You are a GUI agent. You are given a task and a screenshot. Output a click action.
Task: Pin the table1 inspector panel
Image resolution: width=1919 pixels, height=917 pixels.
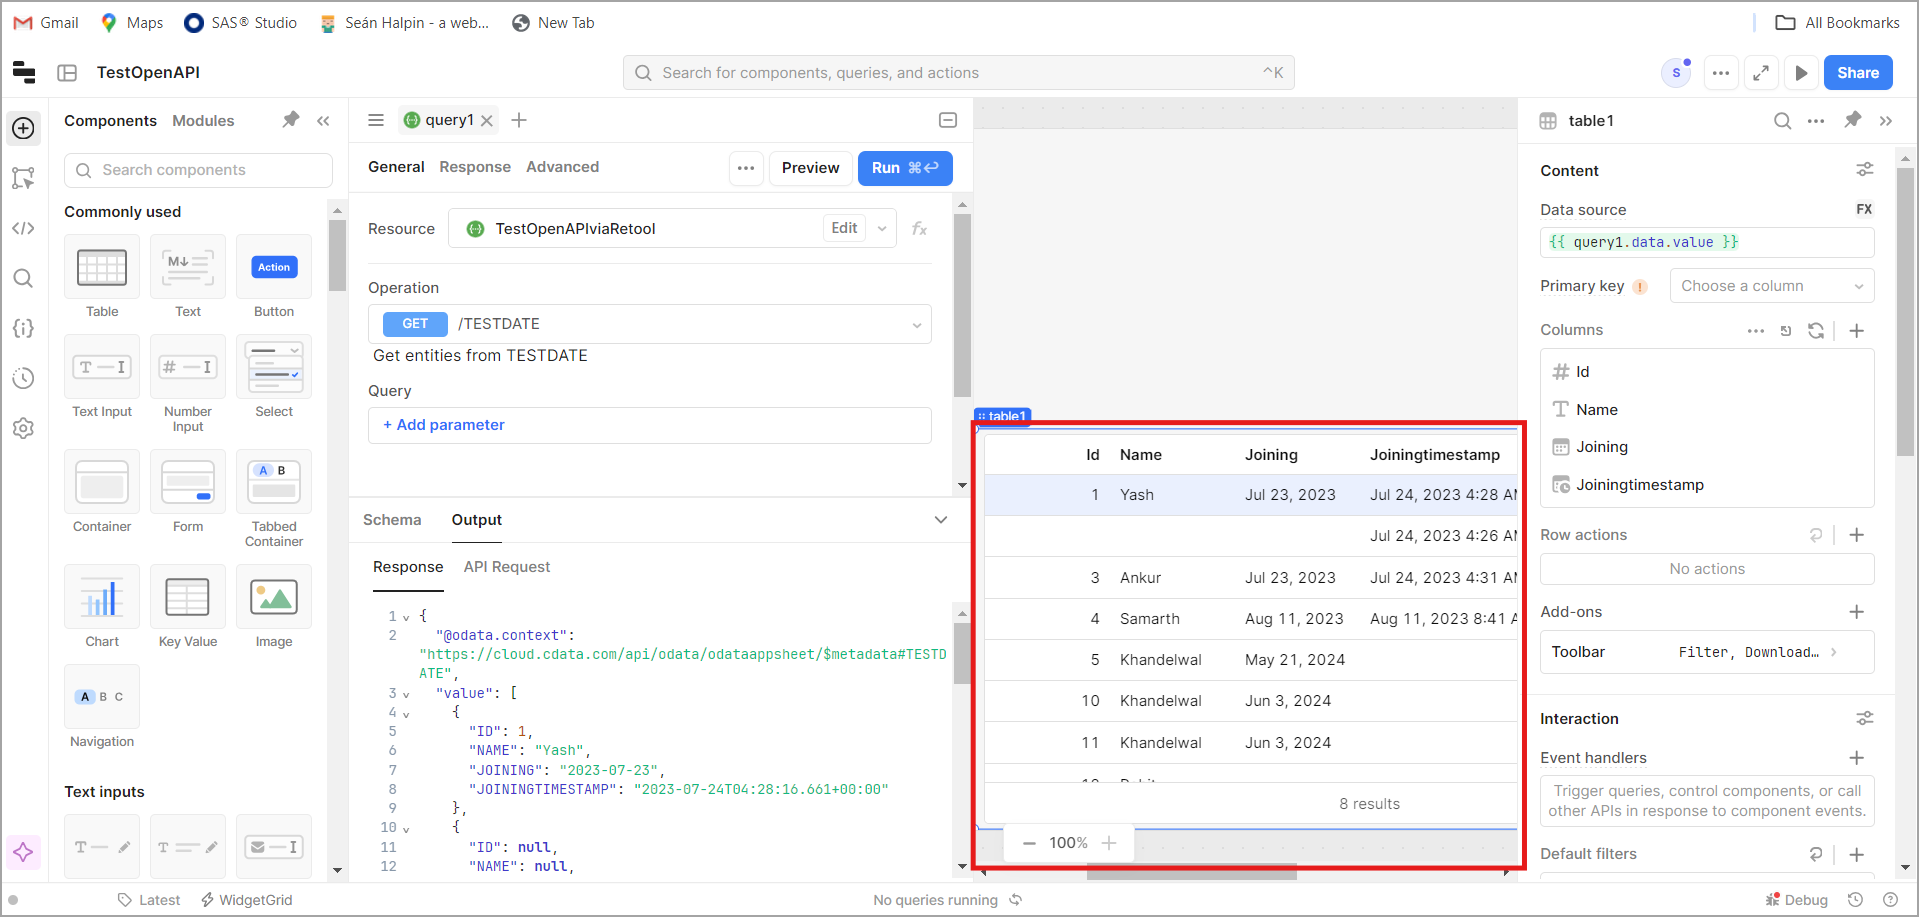tap(1853, 120)
